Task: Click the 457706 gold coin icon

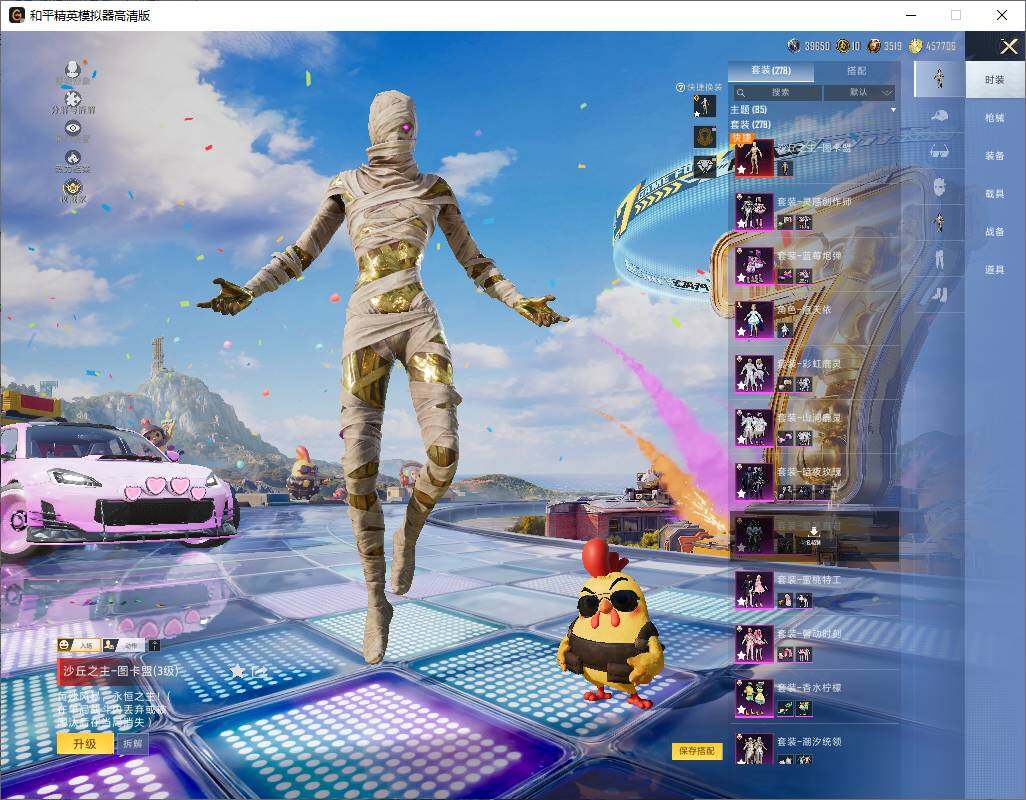Action: pos(915,45)
